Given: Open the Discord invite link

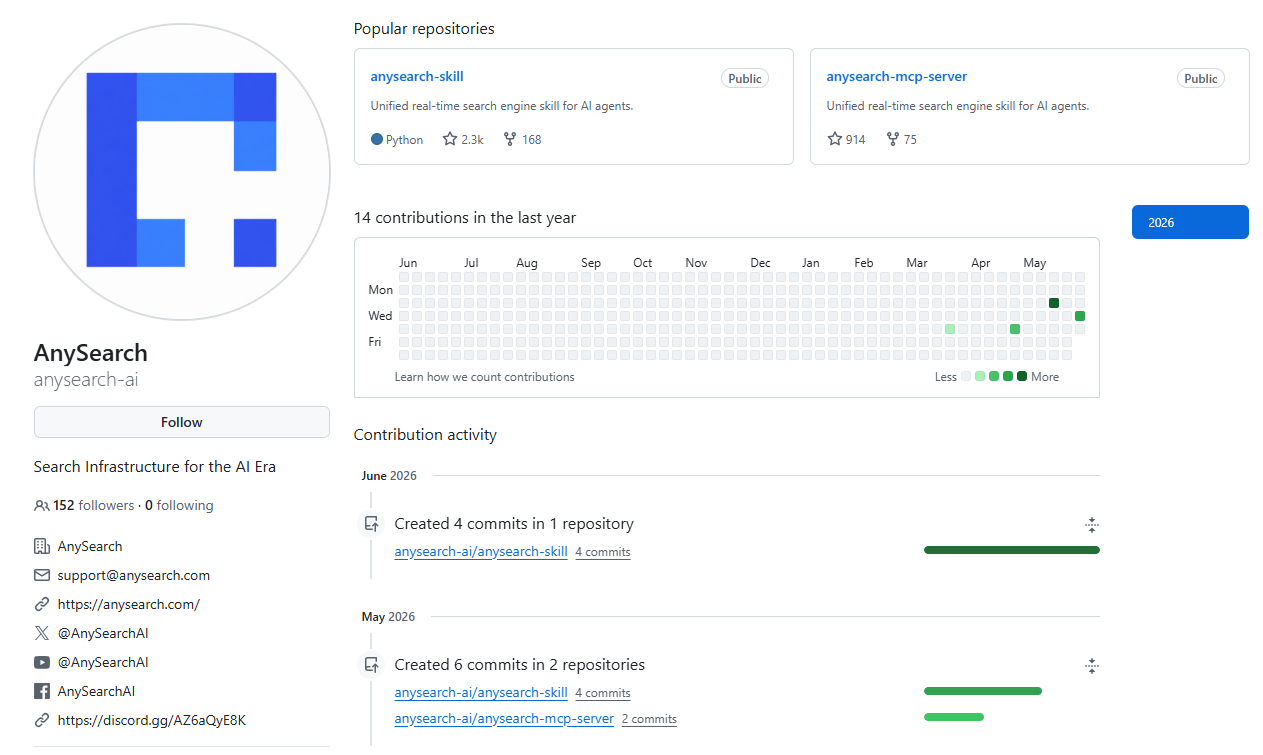Looking at the screenshot, I should [x=152, y=720].
